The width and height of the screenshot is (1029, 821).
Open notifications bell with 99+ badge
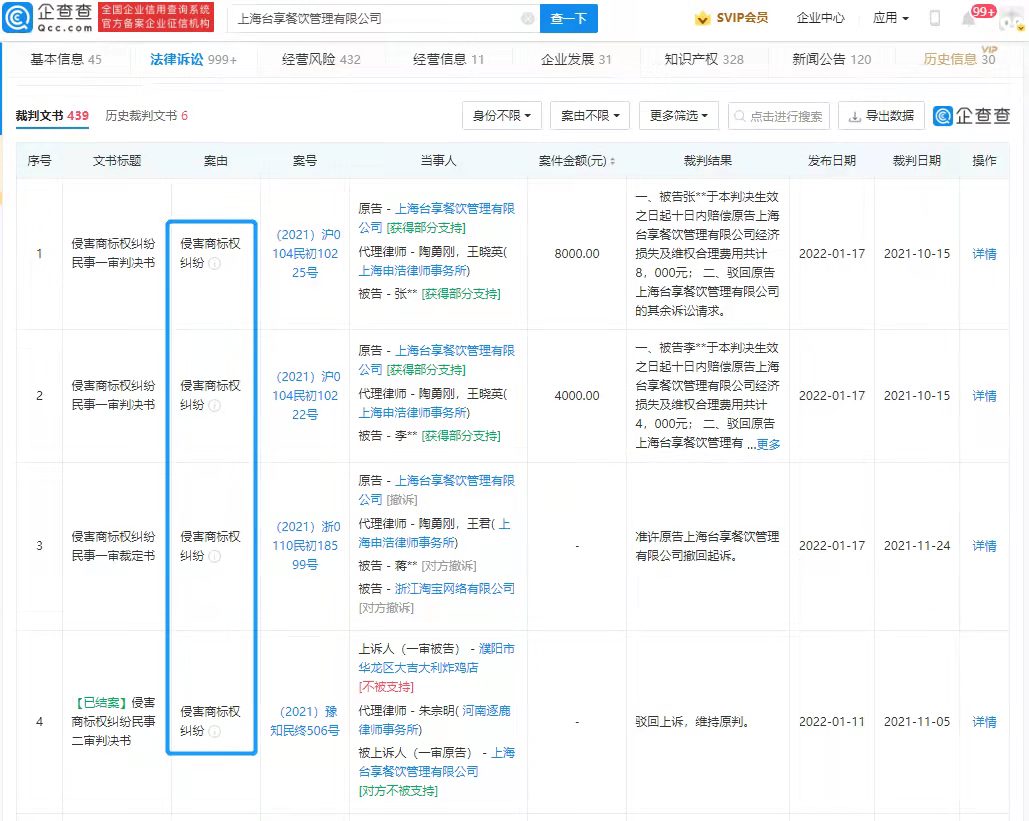[x=969, y=18]
